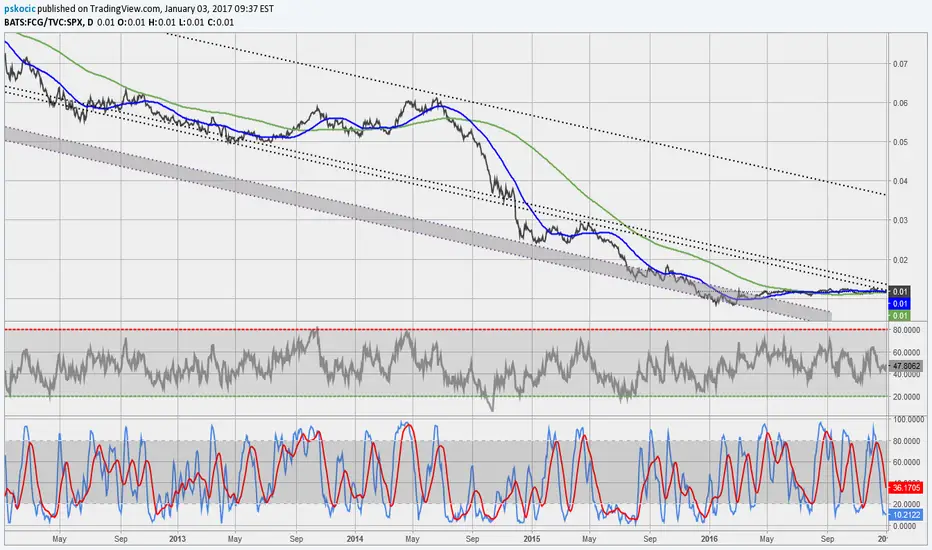
Task: Click the 0.02 price axis label
Action: [x=900, y=260]
